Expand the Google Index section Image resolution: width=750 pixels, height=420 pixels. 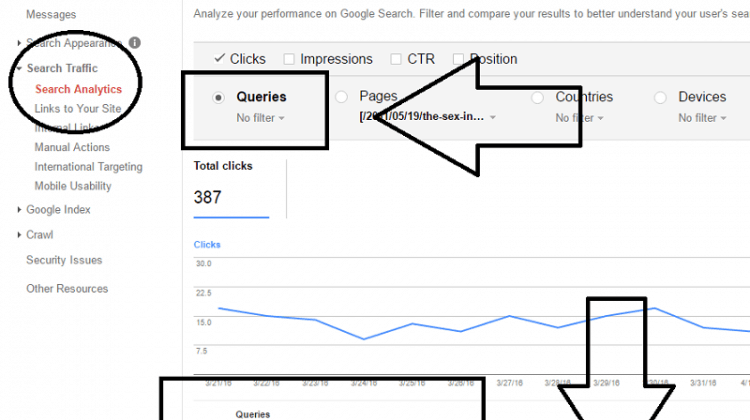pyautogui.click(x=19, y=210)
